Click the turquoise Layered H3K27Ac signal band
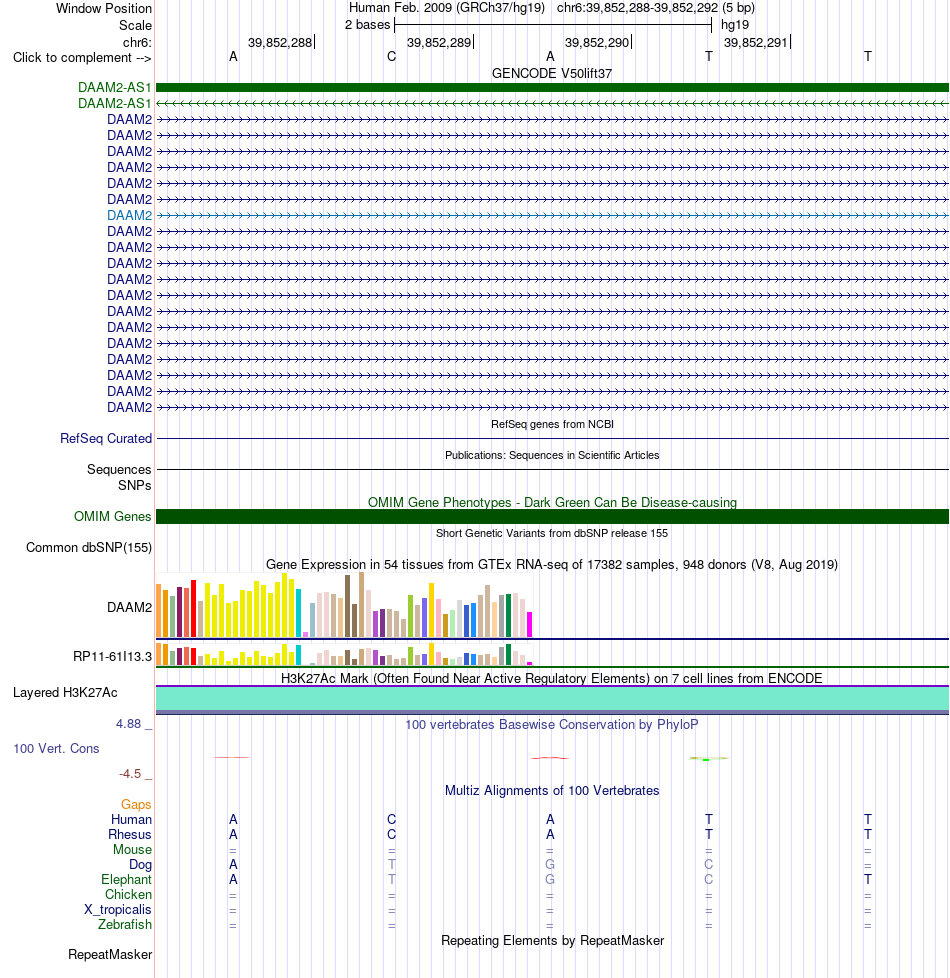Image resolution: width=950 pixels, height=978 pixels. [552, 699]
